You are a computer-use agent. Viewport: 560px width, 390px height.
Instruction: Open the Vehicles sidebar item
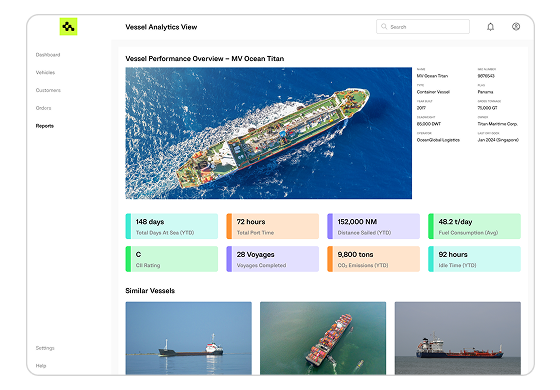pyautogui.click(x=45, y=72)
